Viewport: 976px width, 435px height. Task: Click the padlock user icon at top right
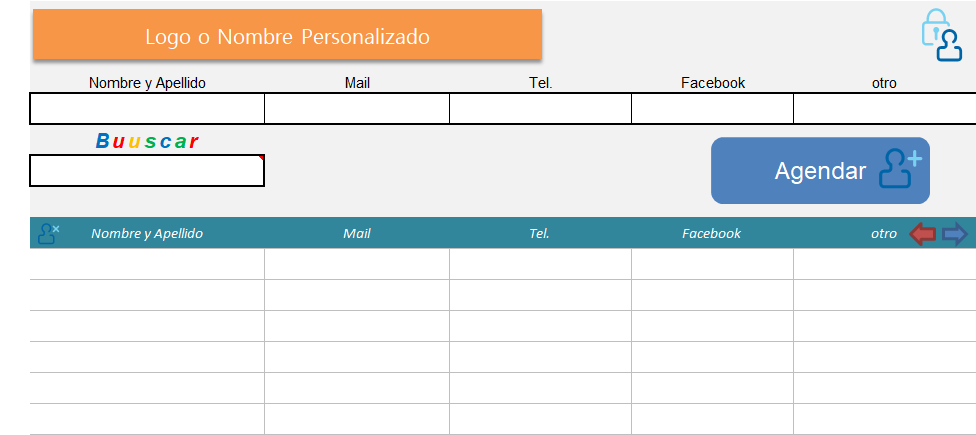(x=940, y=36)
